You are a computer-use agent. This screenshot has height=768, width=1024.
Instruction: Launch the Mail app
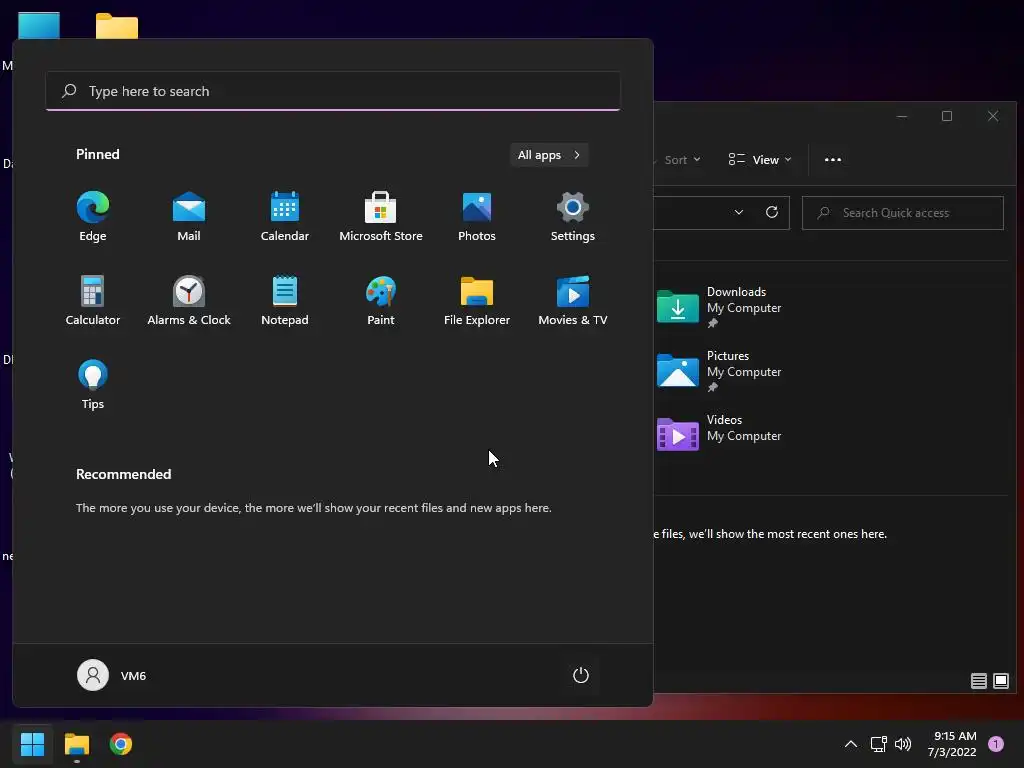click(189, 217)
